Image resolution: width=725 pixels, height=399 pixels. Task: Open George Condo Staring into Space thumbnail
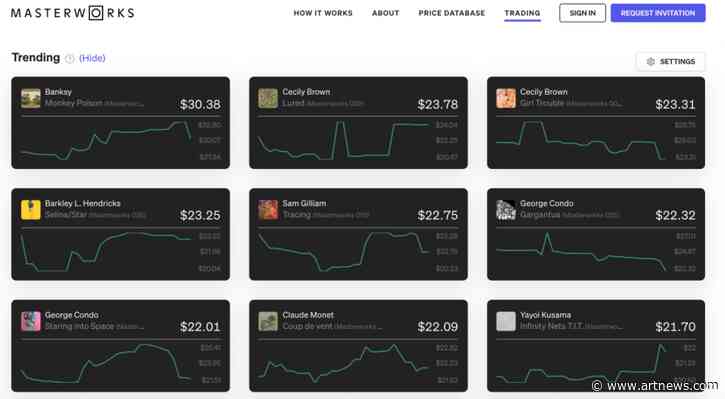[x=31, y=321]
